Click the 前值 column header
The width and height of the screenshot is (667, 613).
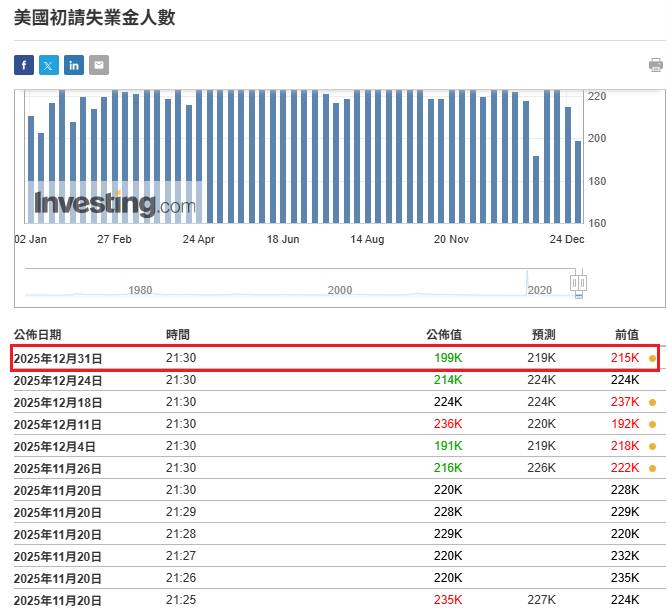[x=626, y=335]
